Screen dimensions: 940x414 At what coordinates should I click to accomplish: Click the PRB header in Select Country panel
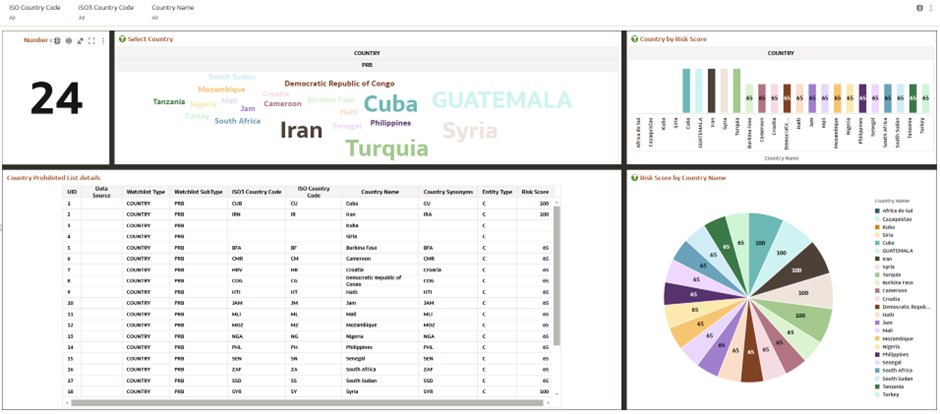366,65
